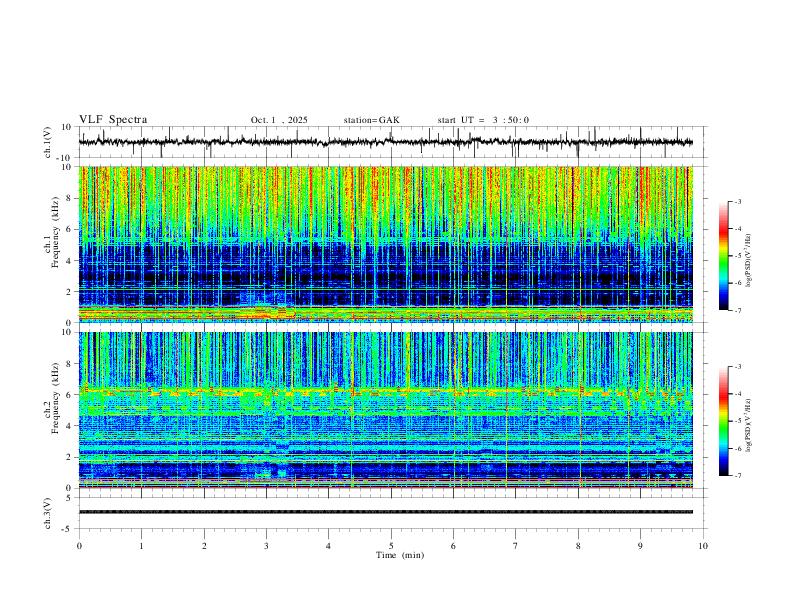Click the "9" tick on the Time axis
Image resolution: width=792 pixels, height=612 pixels.
click(640, 546)
